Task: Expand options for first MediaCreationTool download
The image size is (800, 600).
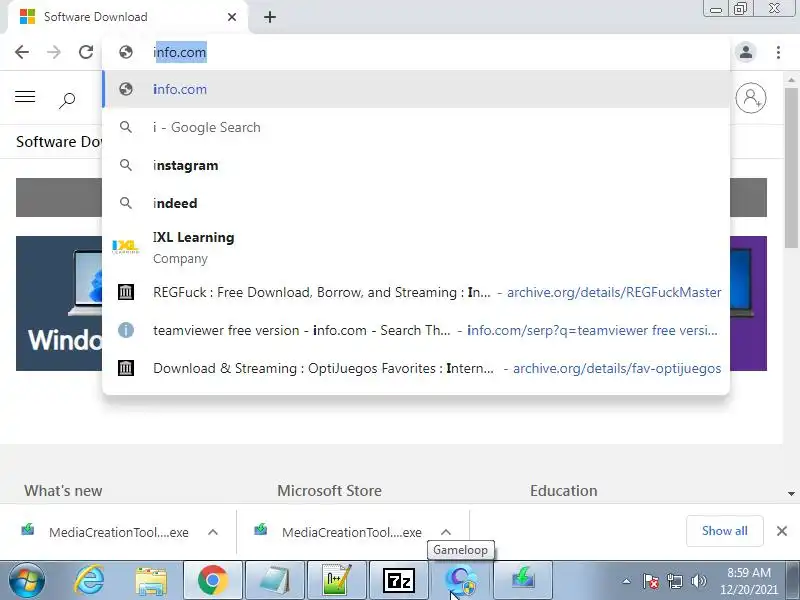Action: tap(213, 532)
